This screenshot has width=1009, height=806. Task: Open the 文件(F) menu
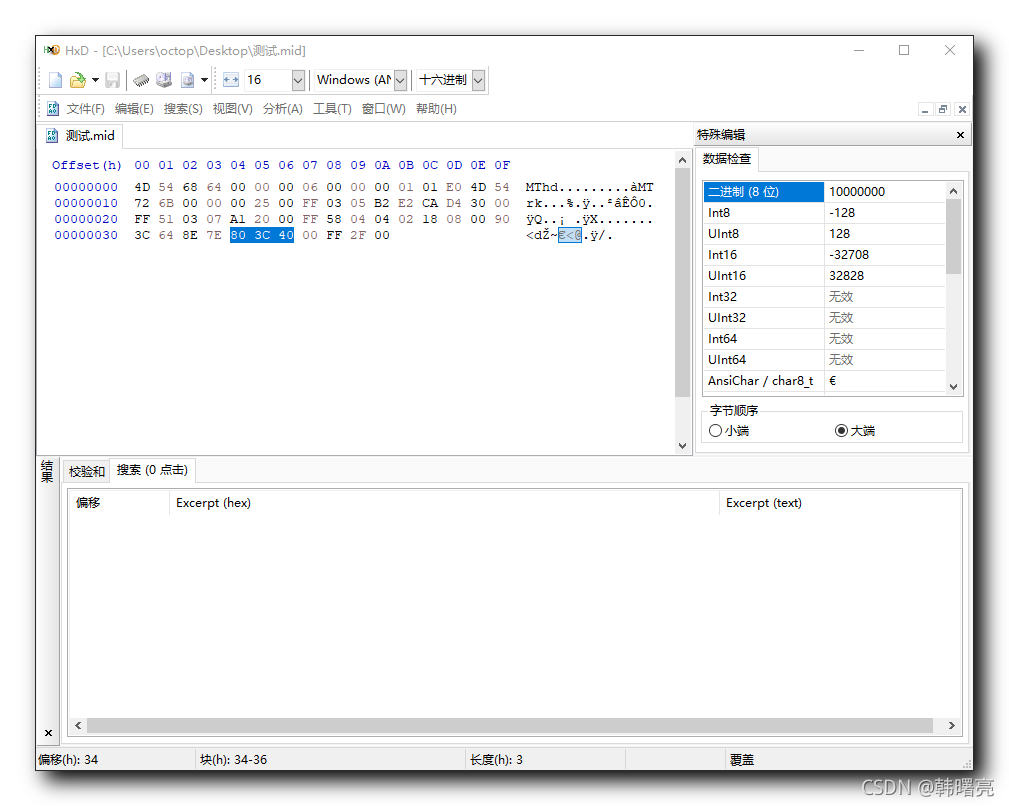pos(86,109)
